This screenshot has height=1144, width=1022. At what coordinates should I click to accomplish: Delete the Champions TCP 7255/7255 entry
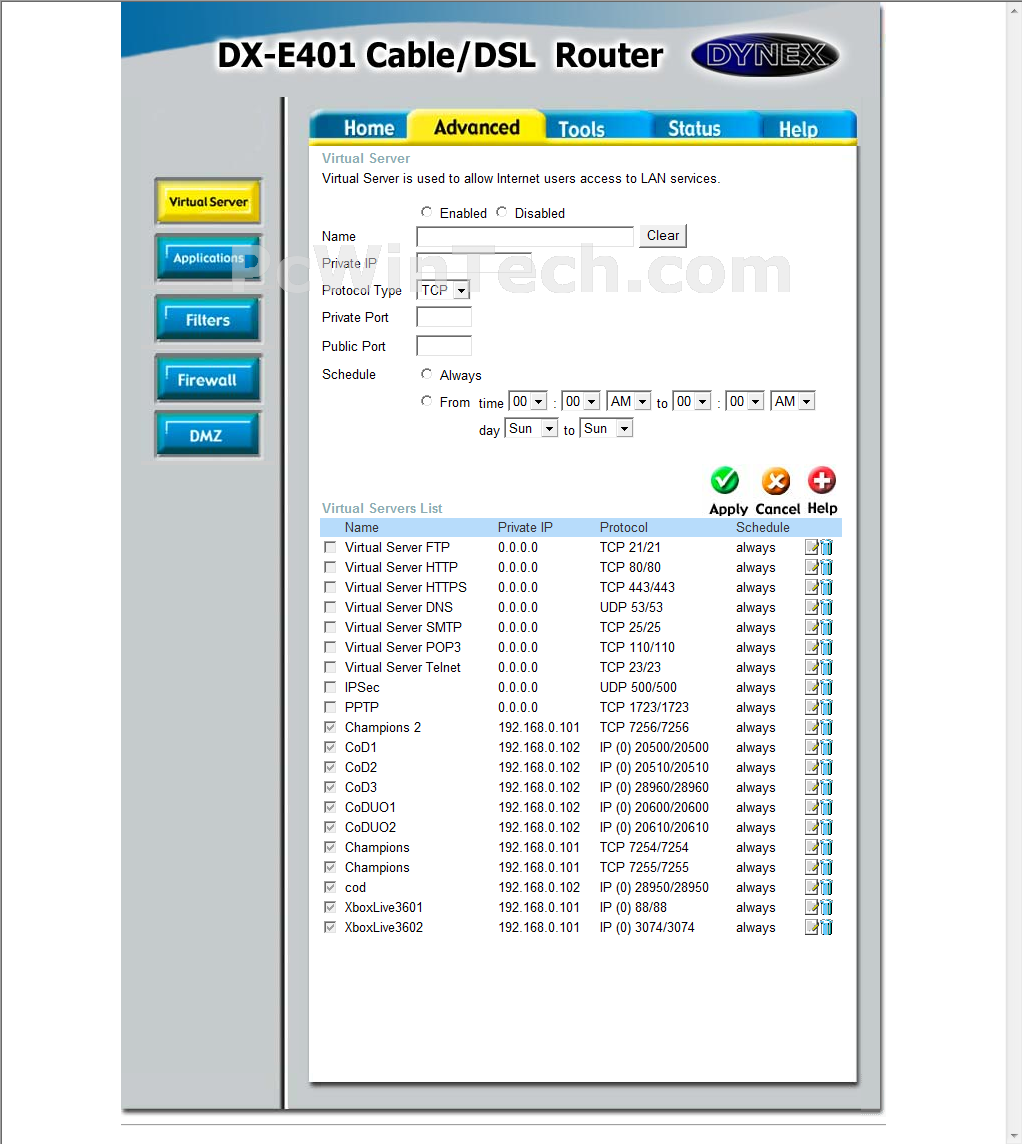tap(826, 867)
